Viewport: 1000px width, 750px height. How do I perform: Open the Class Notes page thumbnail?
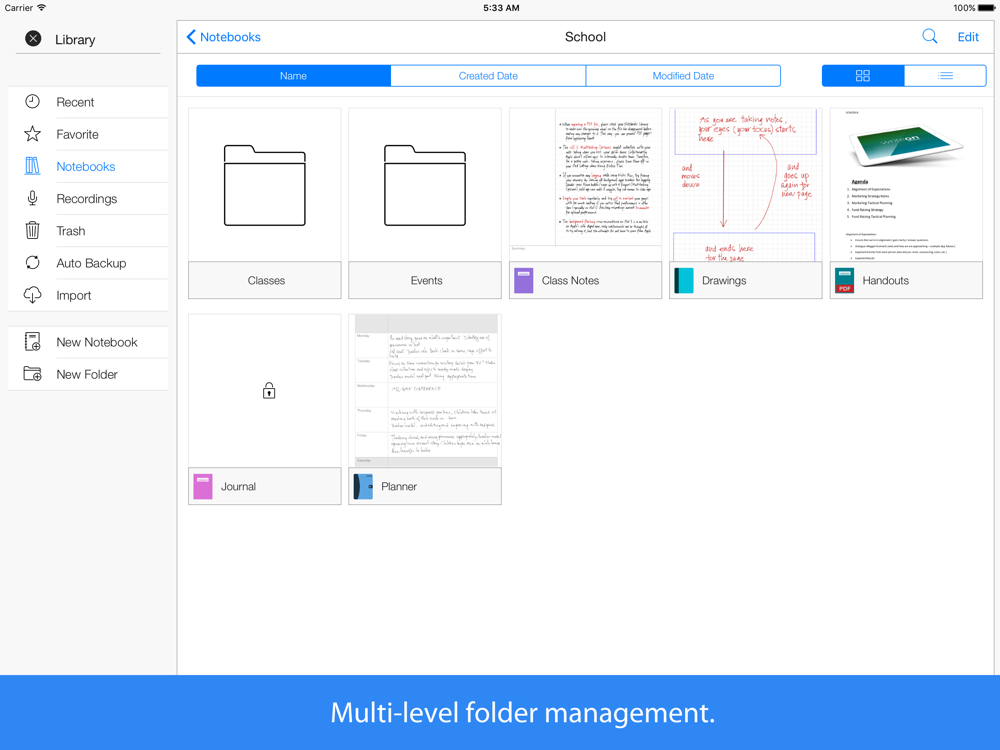585,185
